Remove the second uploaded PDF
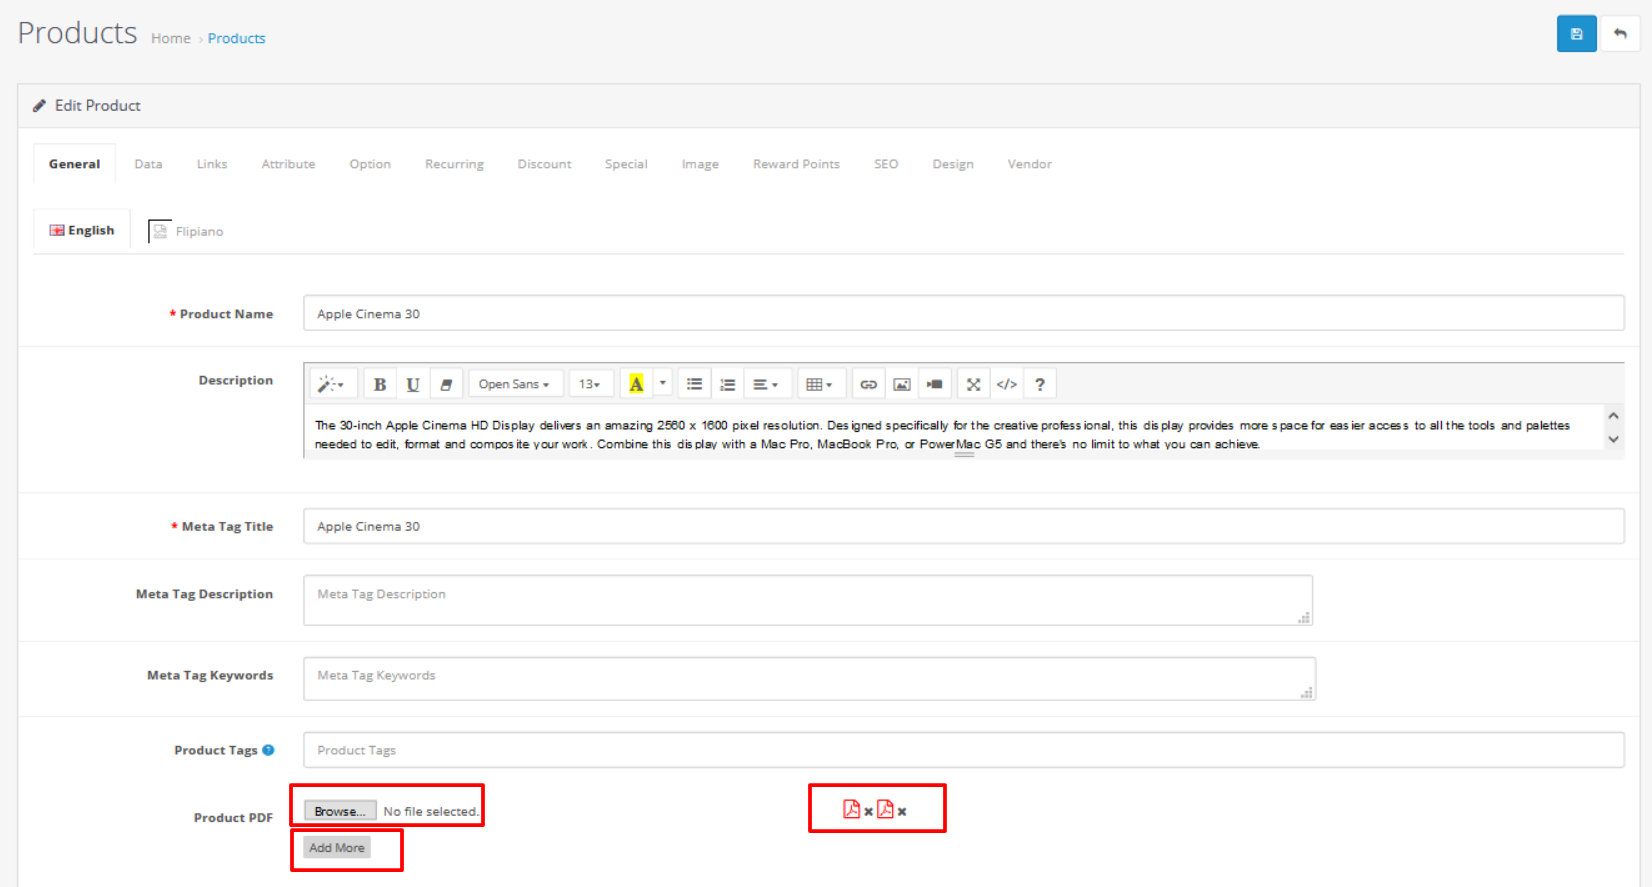This screenshot has width=1652, height=887. tap(902, 812)
